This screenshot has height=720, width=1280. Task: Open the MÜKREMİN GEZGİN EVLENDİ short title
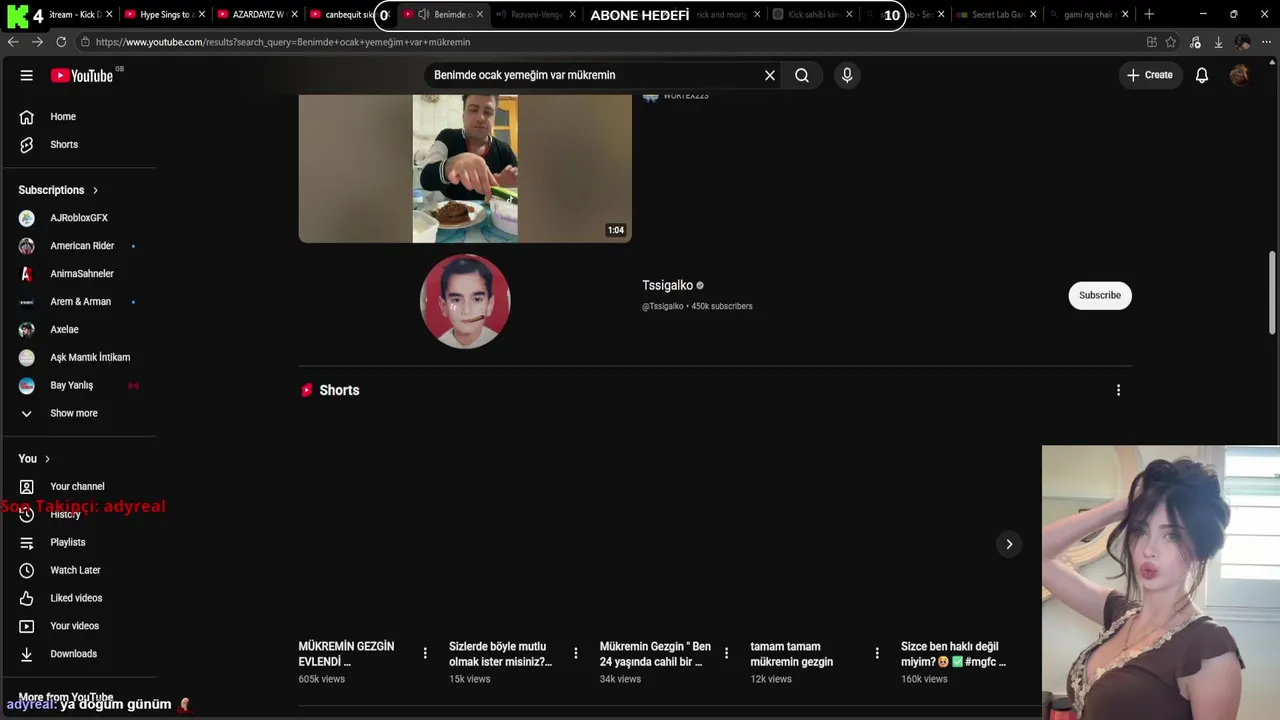(x=347, y=654)
